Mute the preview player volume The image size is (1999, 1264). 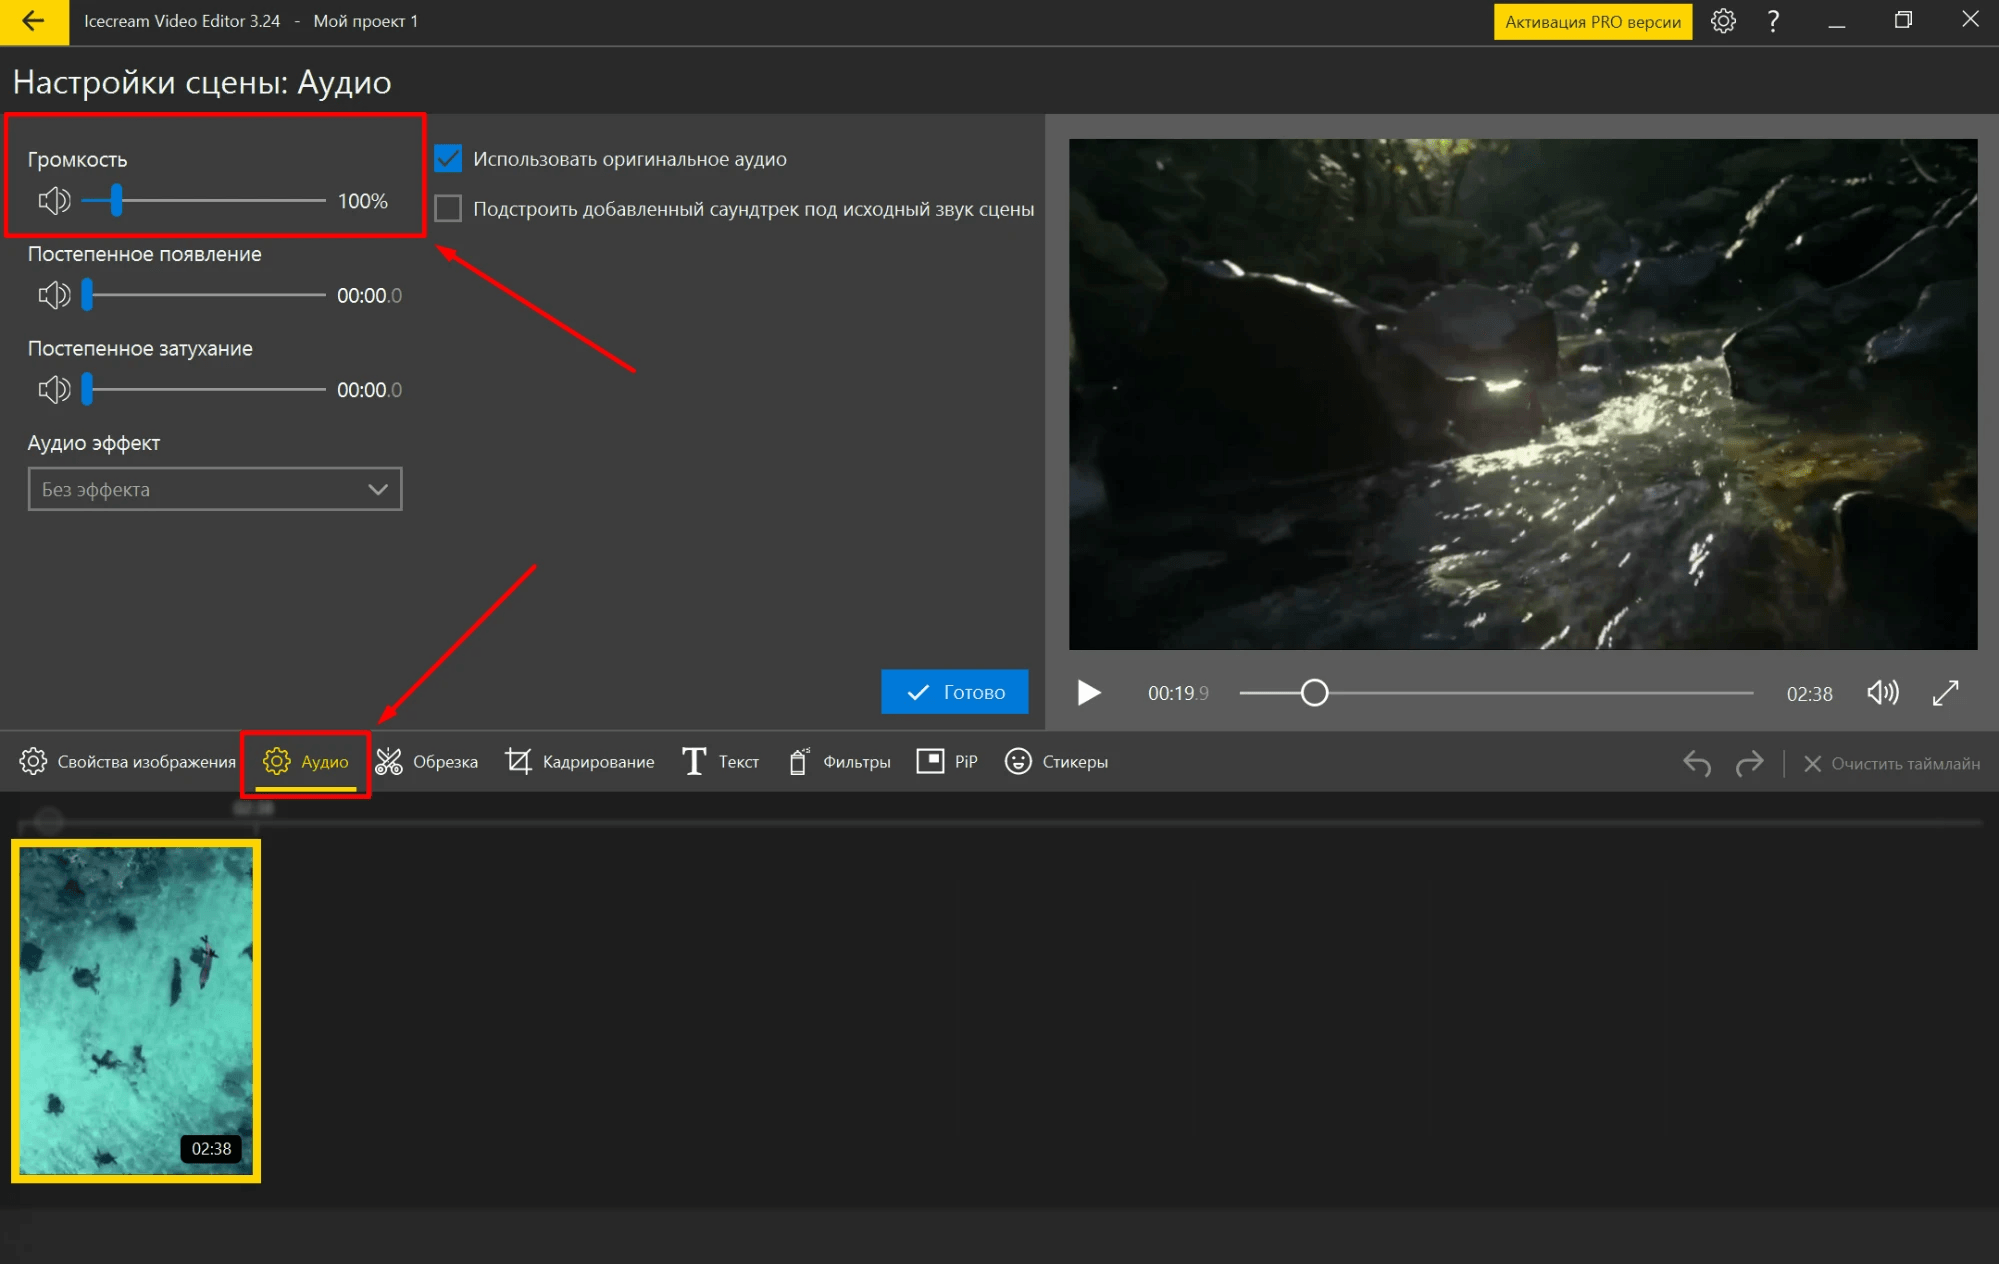[x=1882, y=693]
